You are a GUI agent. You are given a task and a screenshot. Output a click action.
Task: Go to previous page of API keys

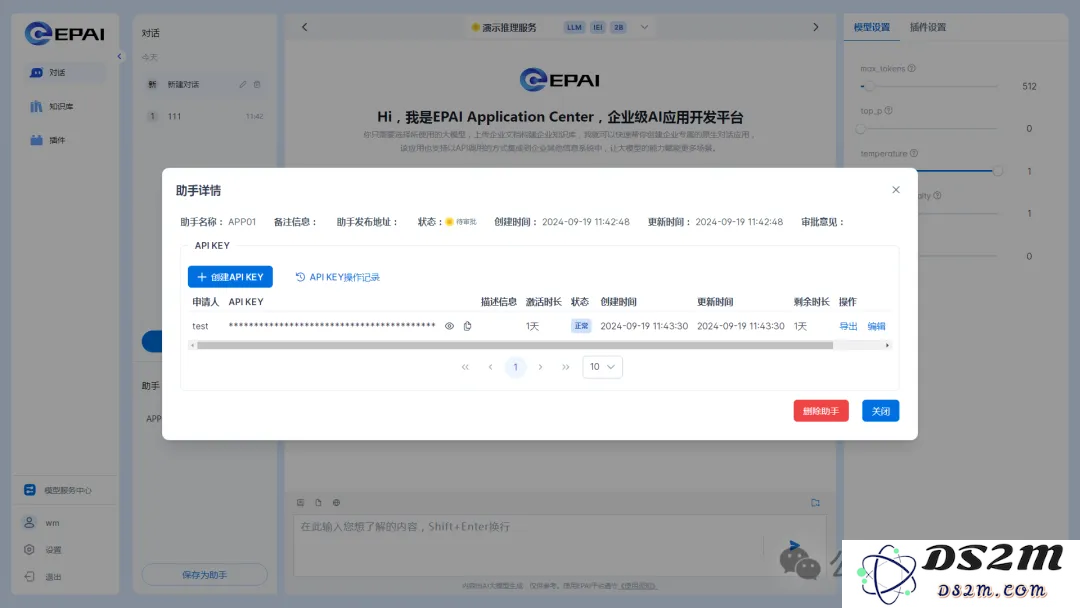tap(490, 367)
